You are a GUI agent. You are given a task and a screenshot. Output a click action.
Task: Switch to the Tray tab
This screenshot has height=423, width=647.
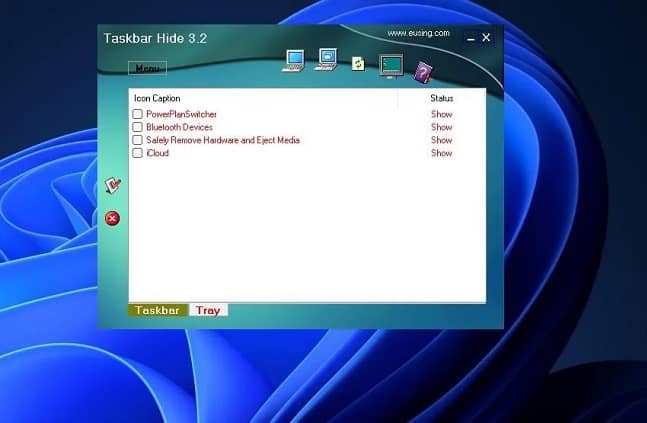tap(208, 310)
